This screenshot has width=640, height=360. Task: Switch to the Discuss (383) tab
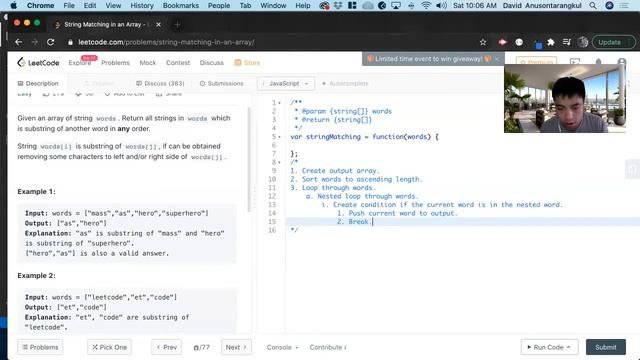pos(160,83)
